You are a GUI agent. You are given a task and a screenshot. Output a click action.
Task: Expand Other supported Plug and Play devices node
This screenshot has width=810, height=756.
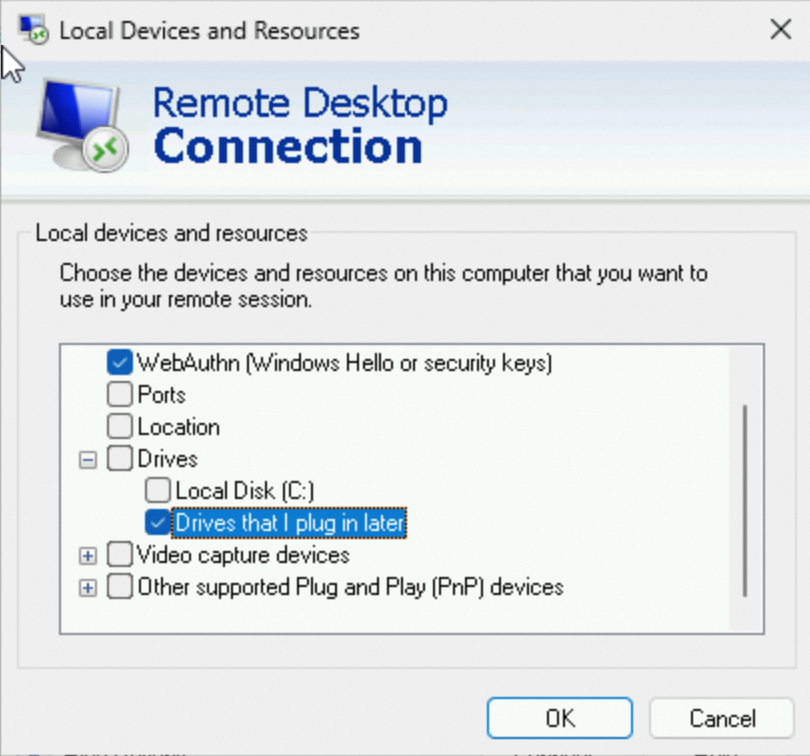(88, 588)
